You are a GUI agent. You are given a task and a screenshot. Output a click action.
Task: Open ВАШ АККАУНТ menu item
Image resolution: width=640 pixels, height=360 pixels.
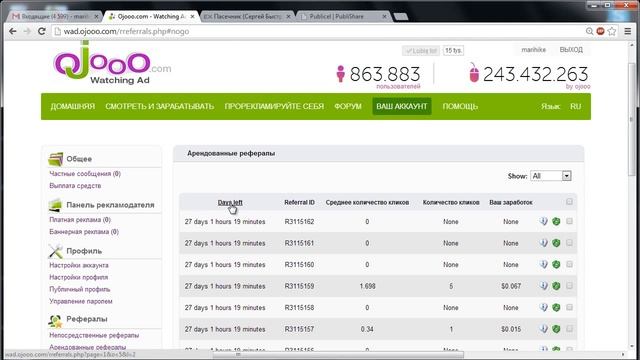402,107
